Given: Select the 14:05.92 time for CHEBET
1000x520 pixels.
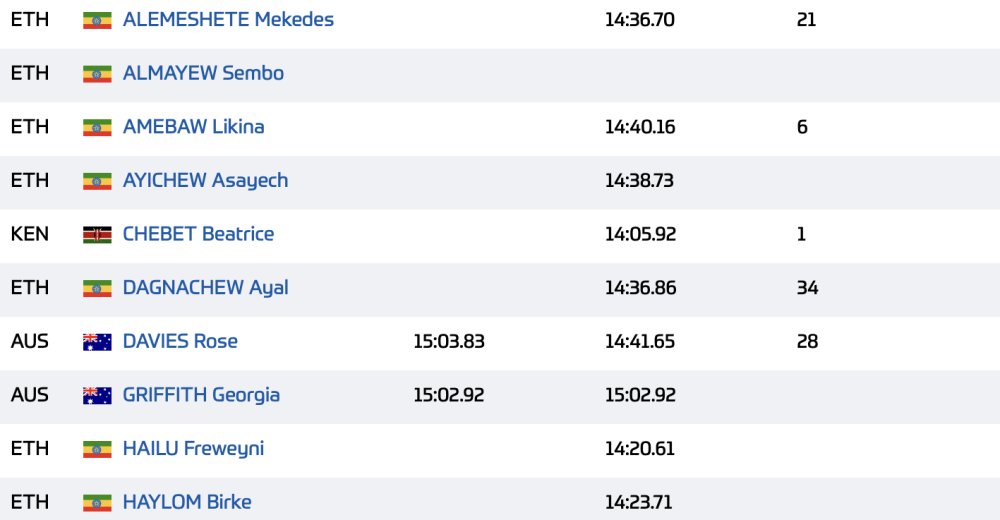Looking at the screenshot, I should pos(640,234).
